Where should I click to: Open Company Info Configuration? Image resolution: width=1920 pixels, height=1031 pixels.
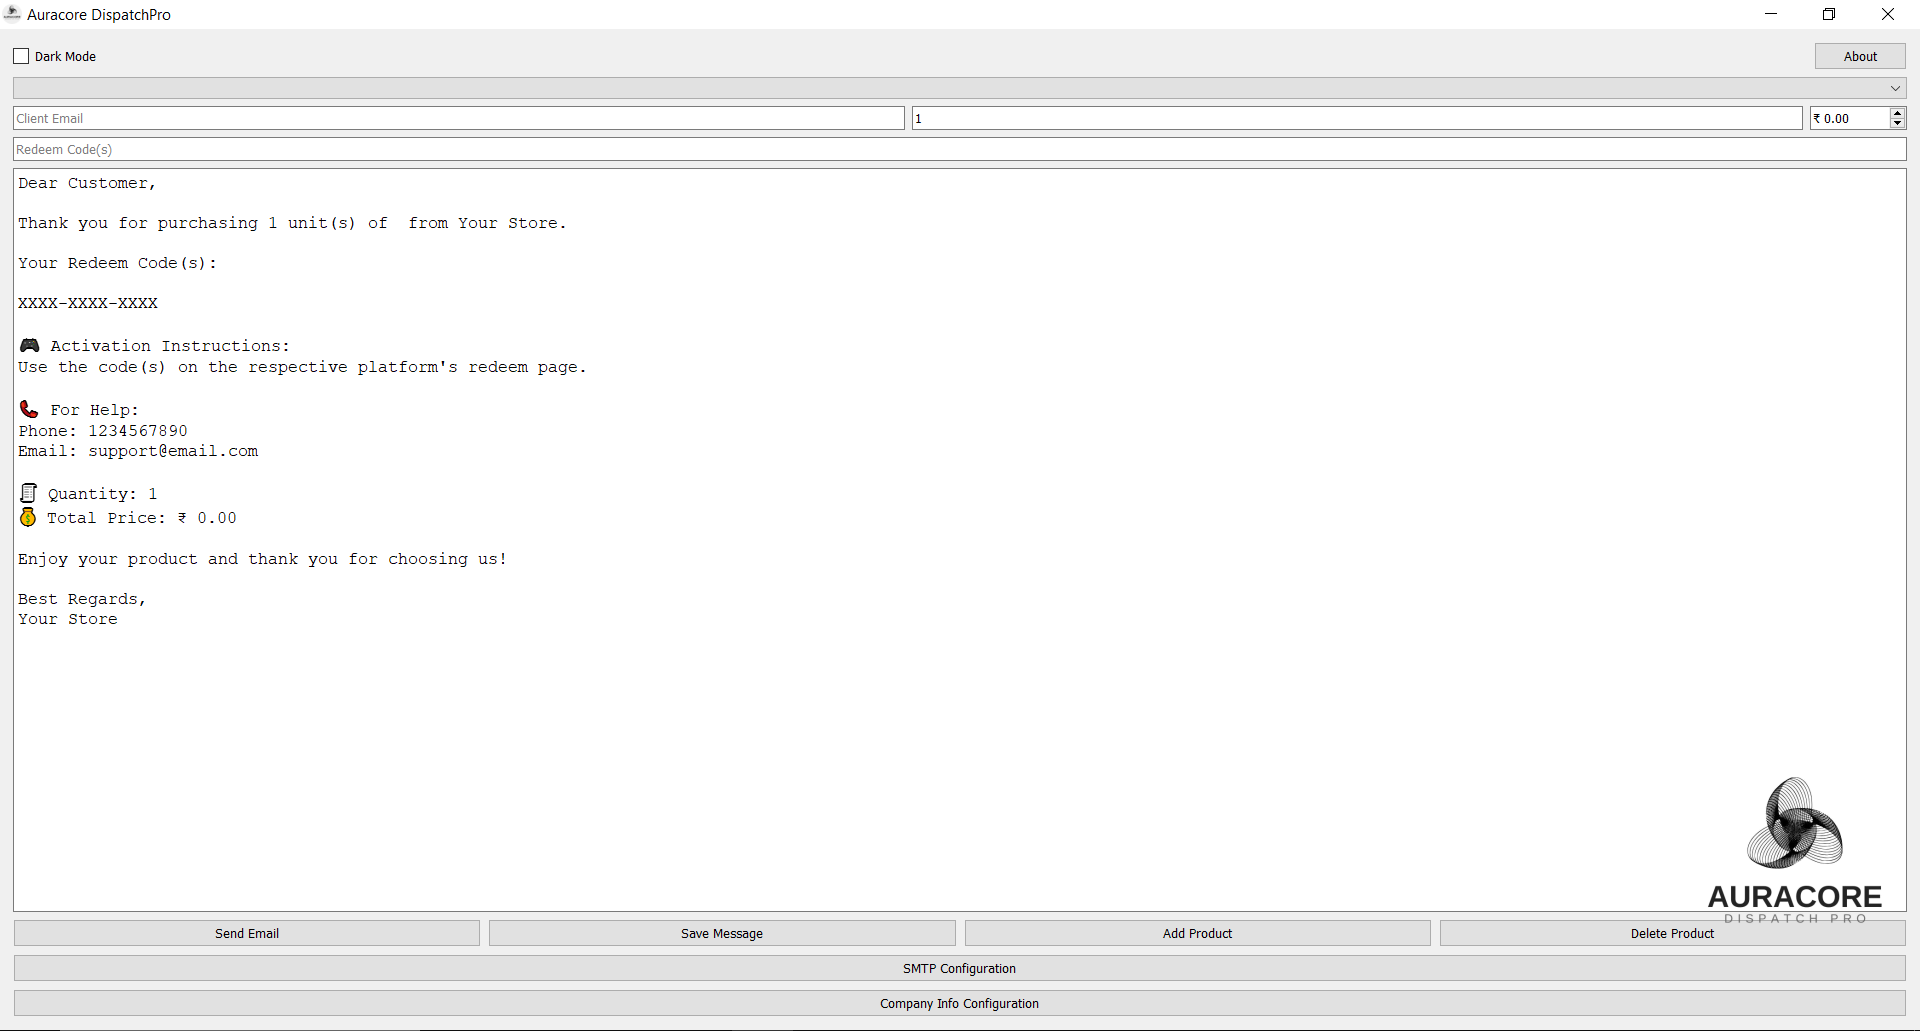click(958, 1003)
